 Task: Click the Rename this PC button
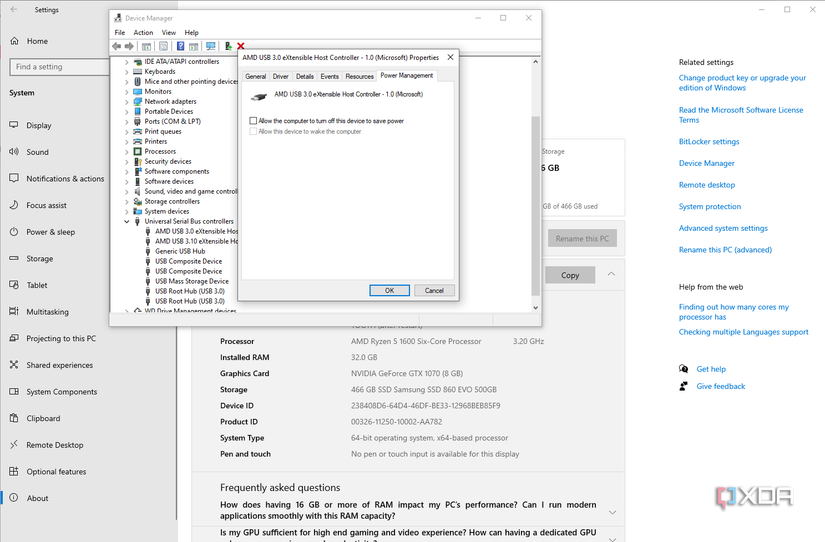(582, 238)
